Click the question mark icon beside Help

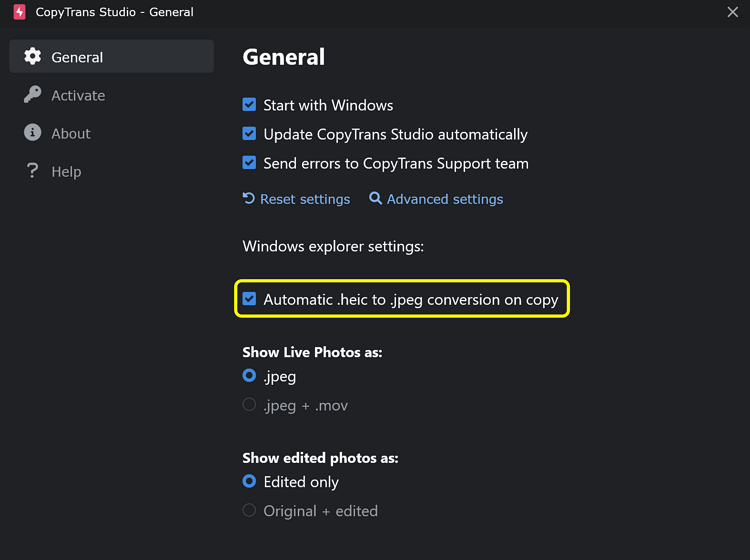(x=33, y=171)
